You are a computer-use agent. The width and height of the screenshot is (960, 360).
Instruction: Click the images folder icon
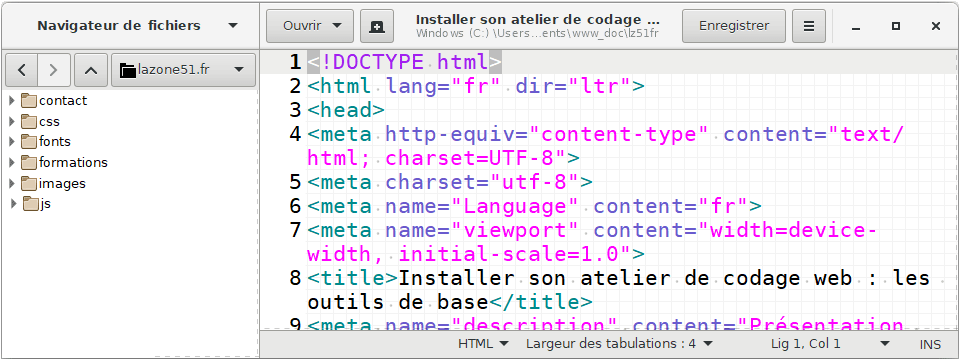(x=29, y=183)
